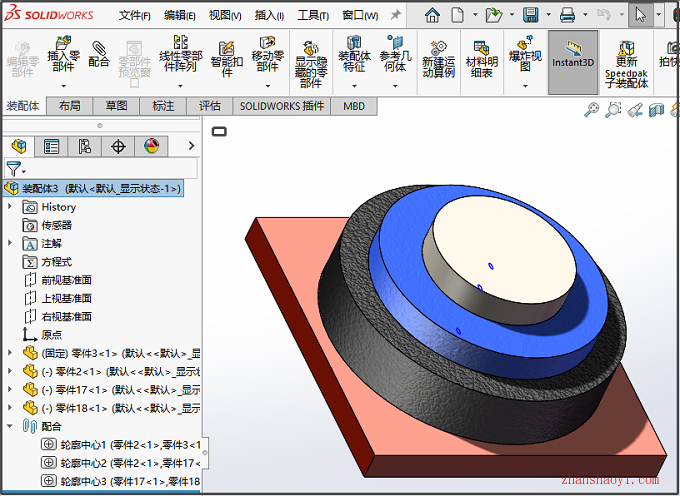Open the Smart Fasteners (智能扣件) tool
680x496 pixels.
point(227,59)
